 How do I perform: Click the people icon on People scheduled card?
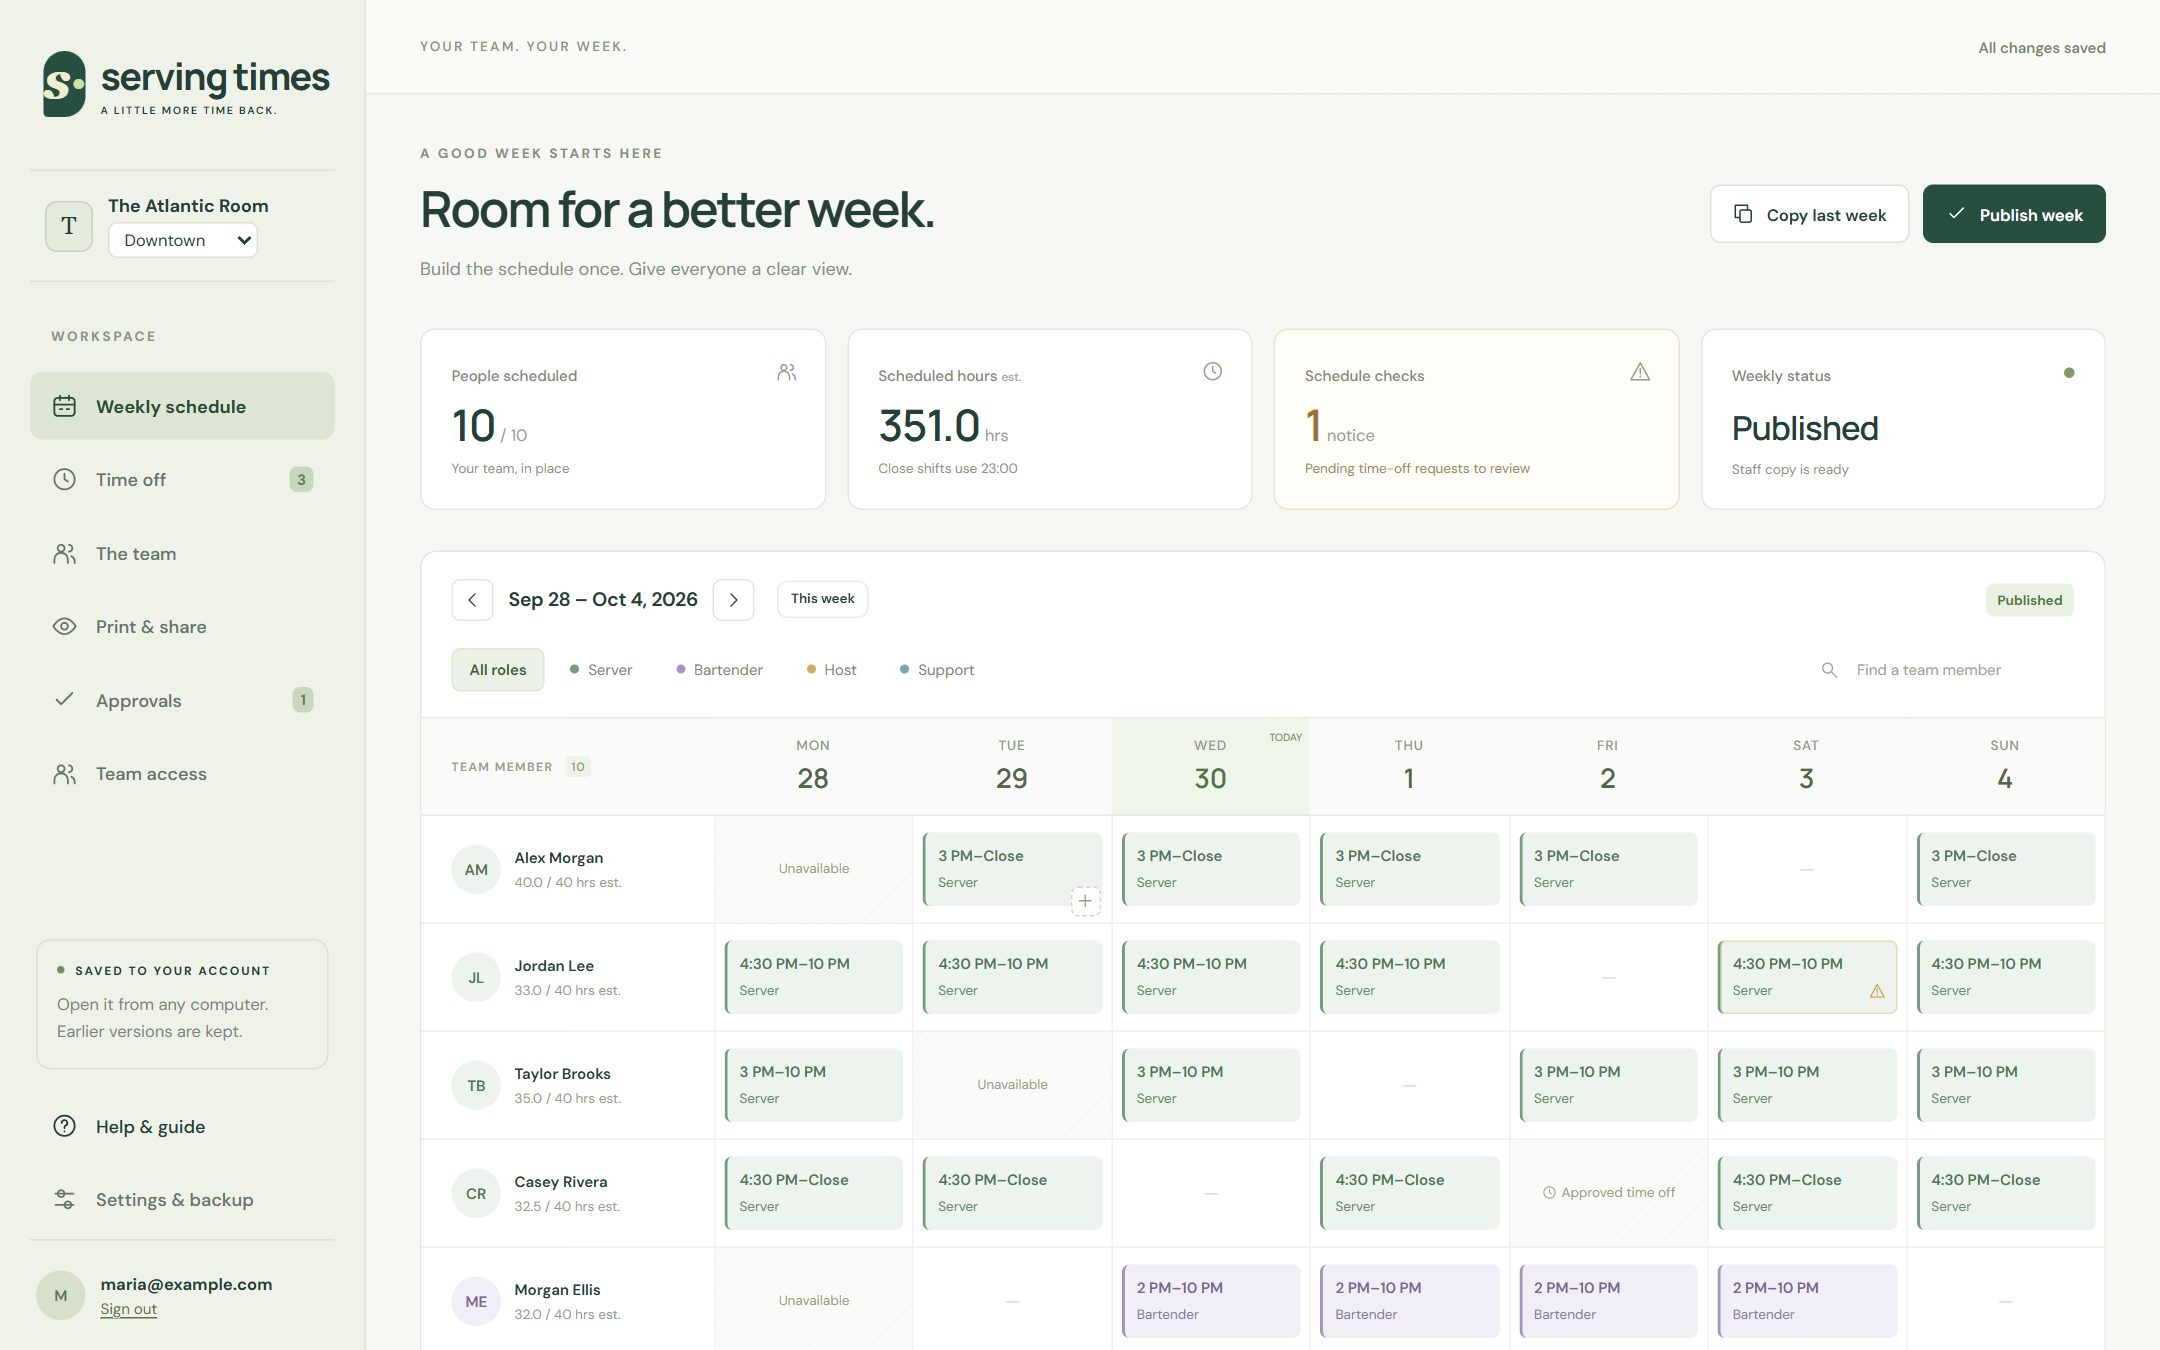coord(787,372)
